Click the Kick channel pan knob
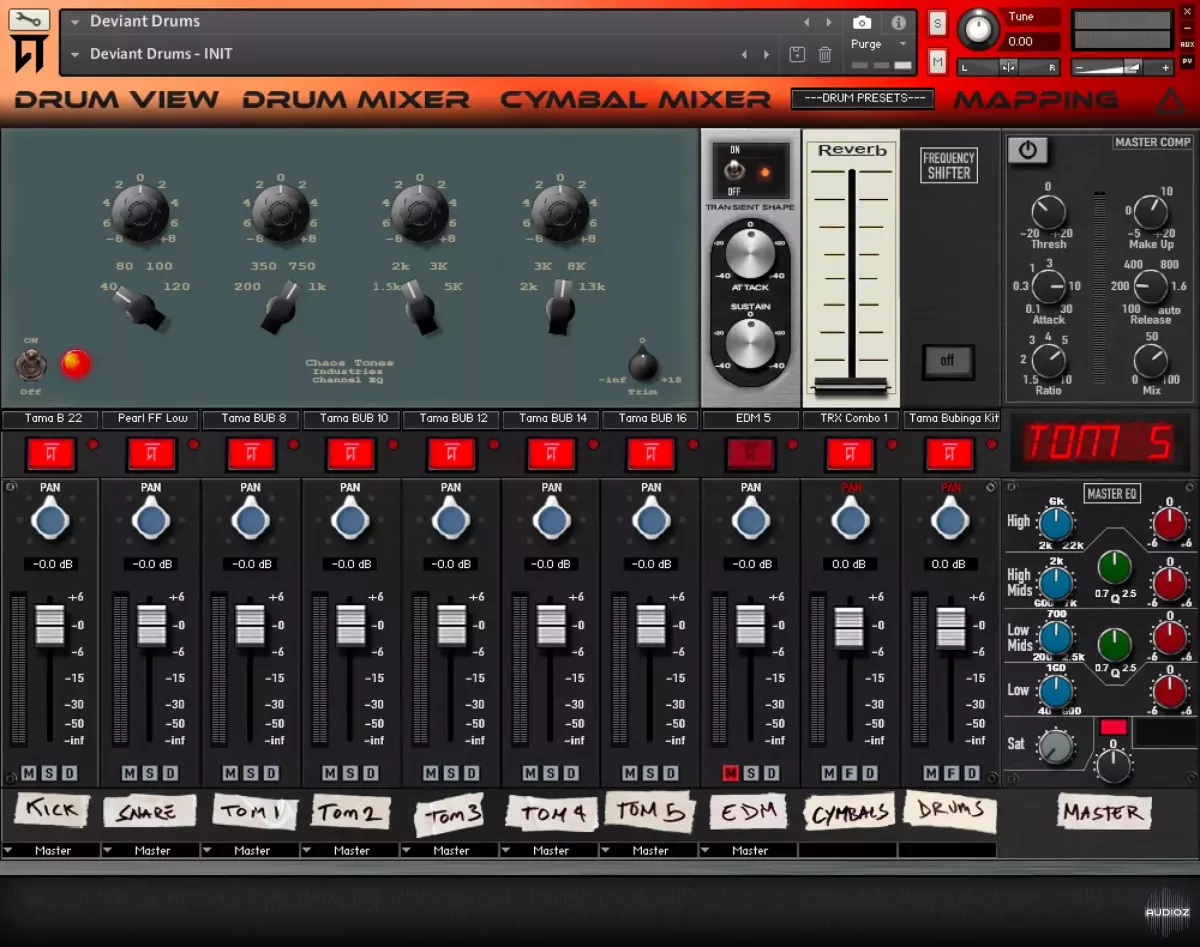 tap(50, 520)
